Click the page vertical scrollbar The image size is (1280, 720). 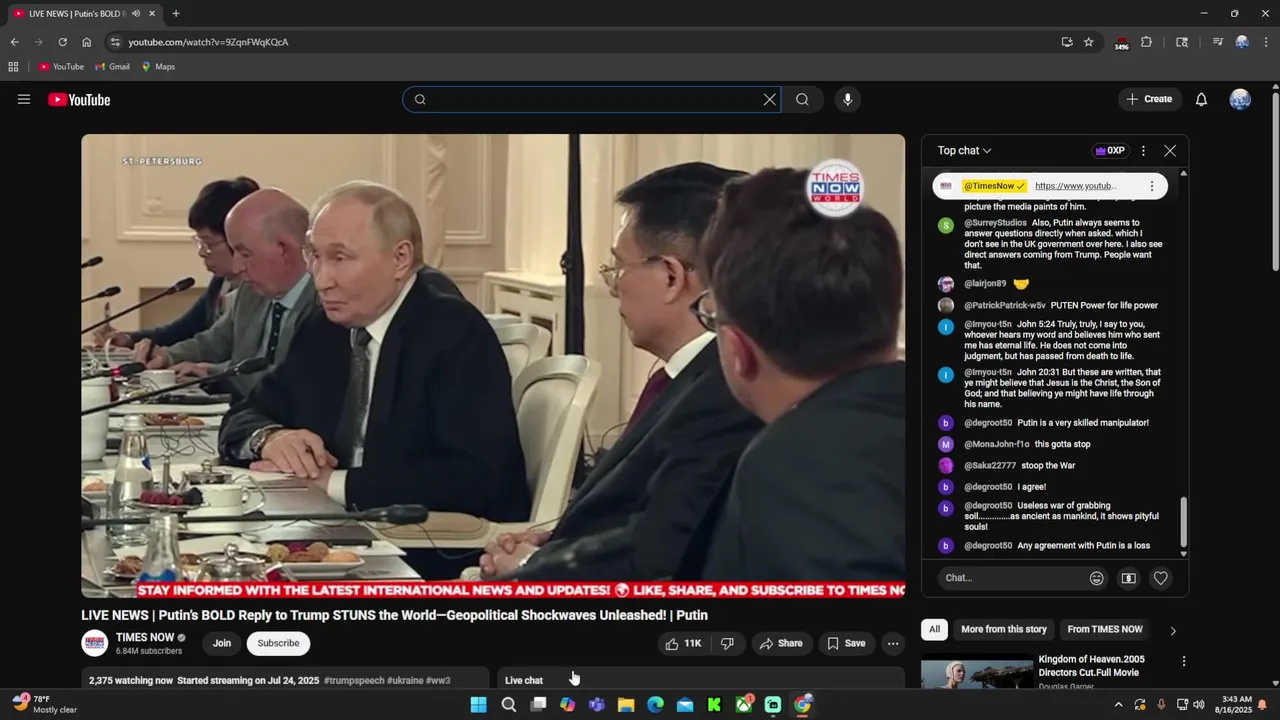click(1275, 180)
